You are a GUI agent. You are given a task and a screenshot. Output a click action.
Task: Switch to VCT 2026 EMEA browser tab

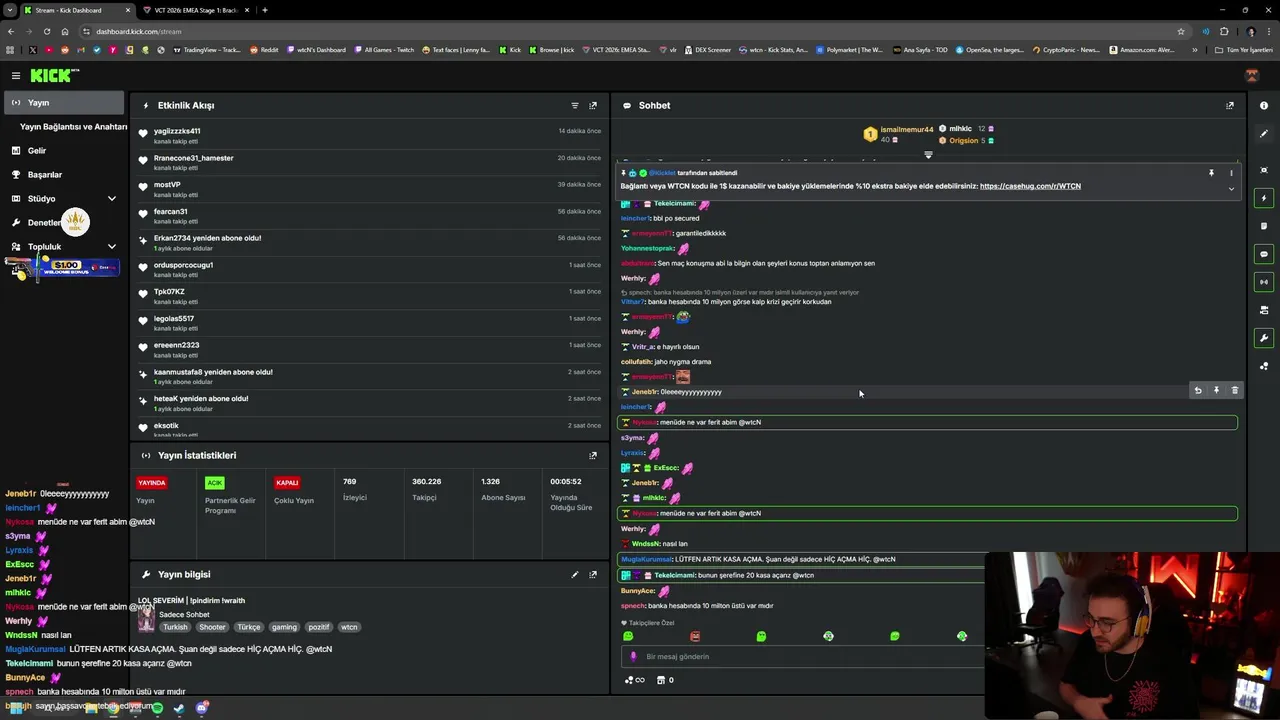pyautogui.click(x=195, y=10)
